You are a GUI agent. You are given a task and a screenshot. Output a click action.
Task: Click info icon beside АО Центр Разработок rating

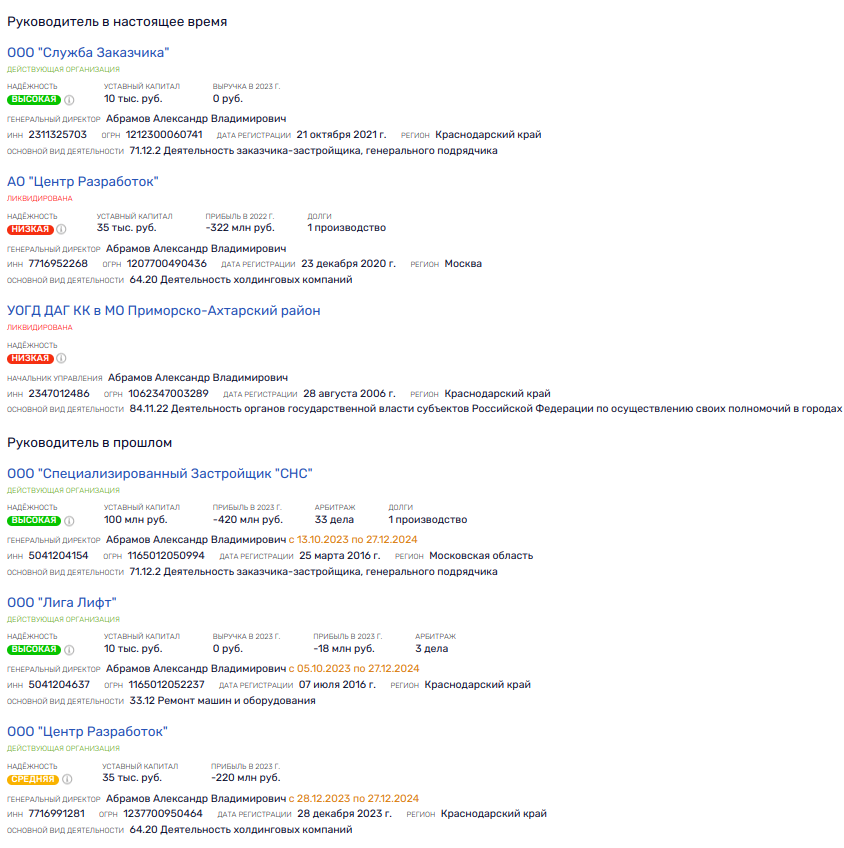(x=62, y=229)
